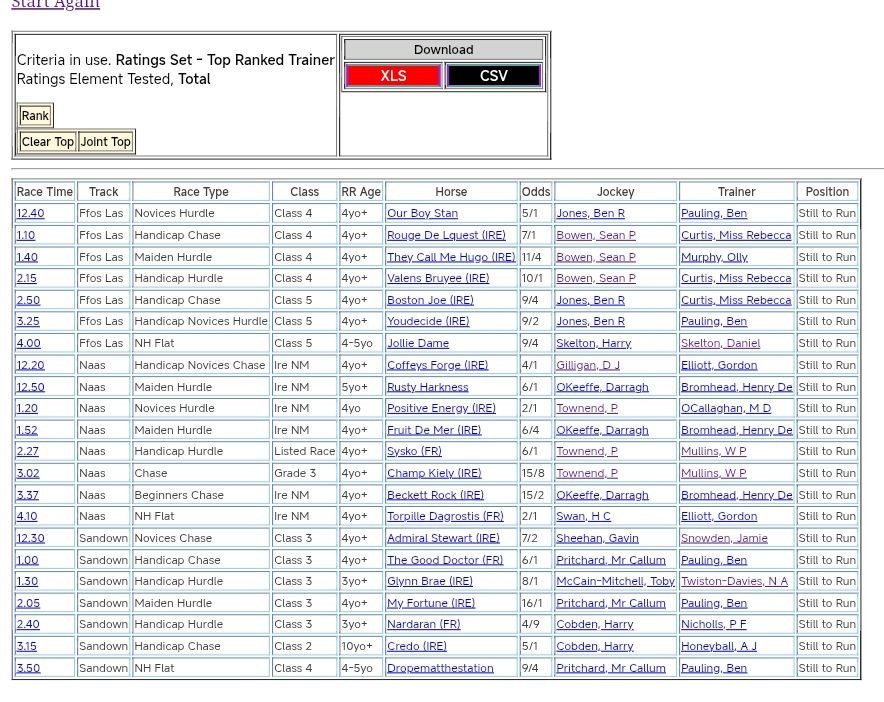
Task: Open jockey McCain-Mitchell, Toby link
Action: click(615, 581)
